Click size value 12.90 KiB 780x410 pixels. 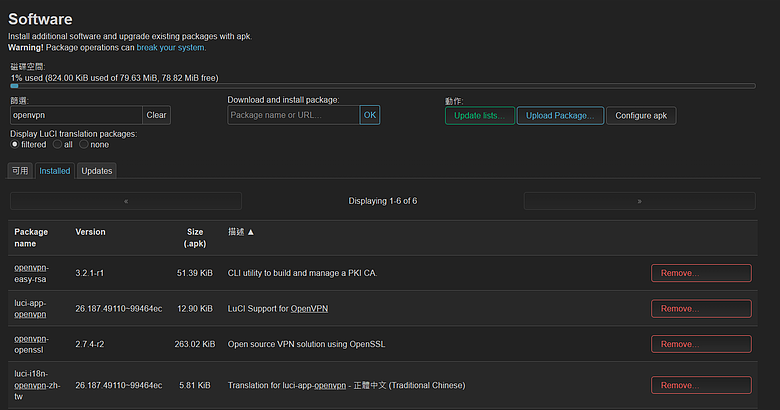tap(195, 308)
